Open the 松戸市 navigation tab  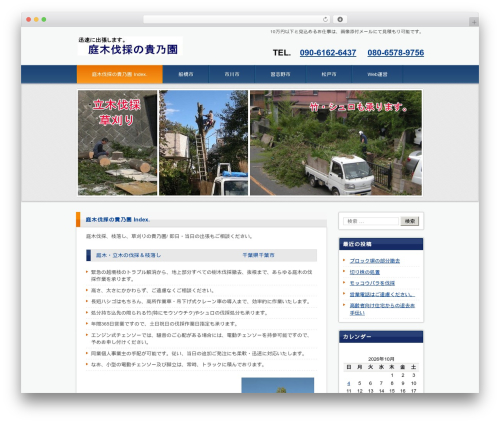(x=329, y=74)
